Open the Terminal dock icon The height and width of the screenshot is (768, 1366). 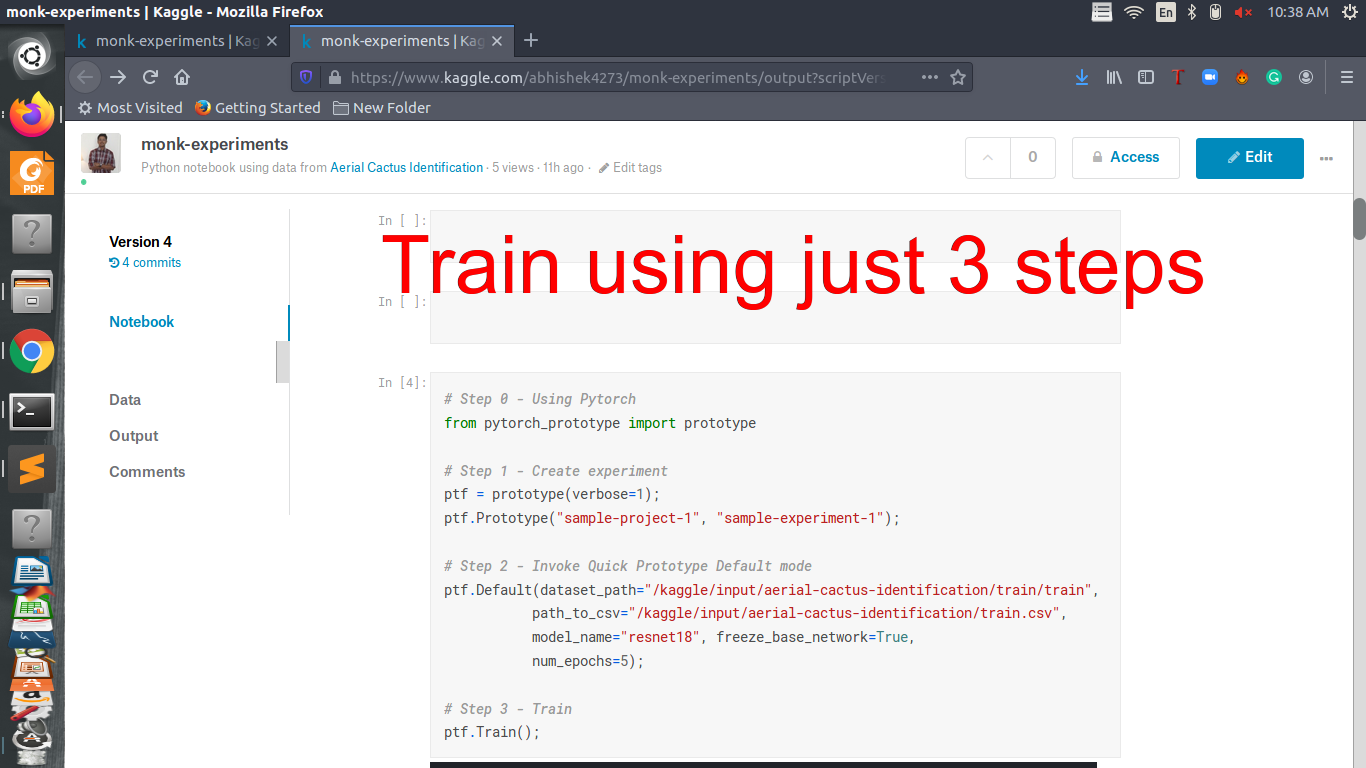32,410
